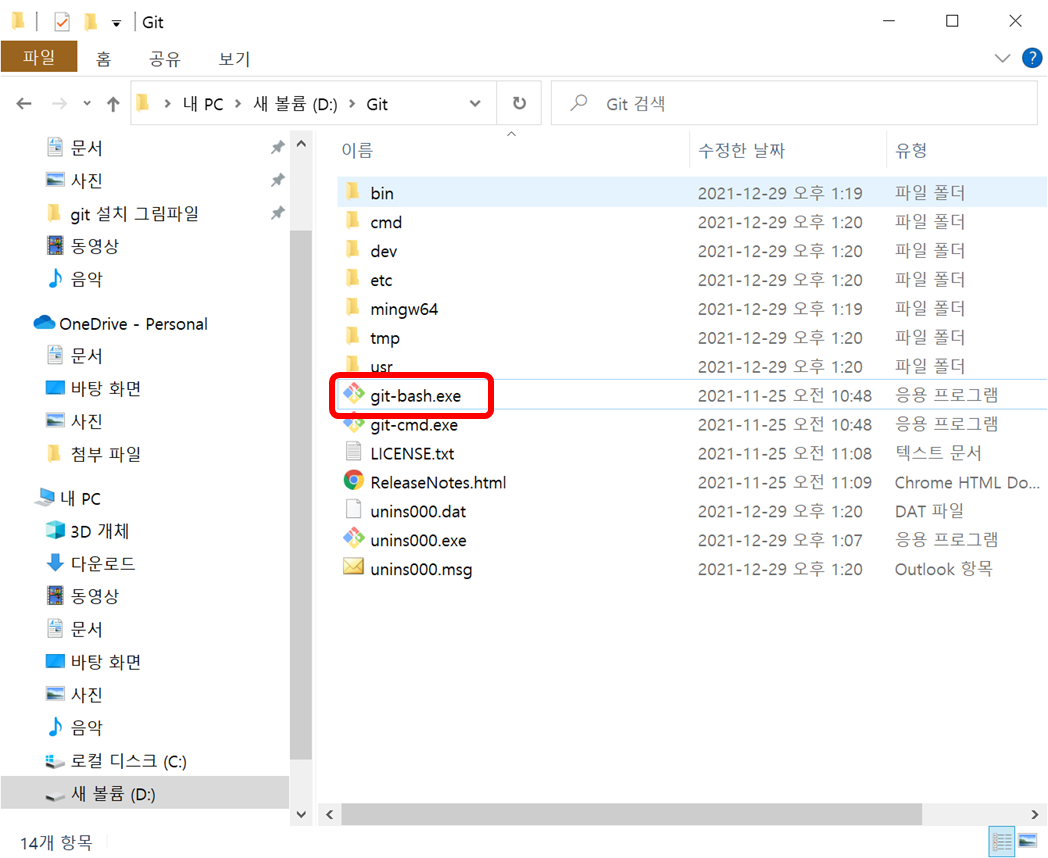Image resolution: width=1048 pixels, height=858 pixels.
Task: Switch to large icons view layout
Action: 1028,841
